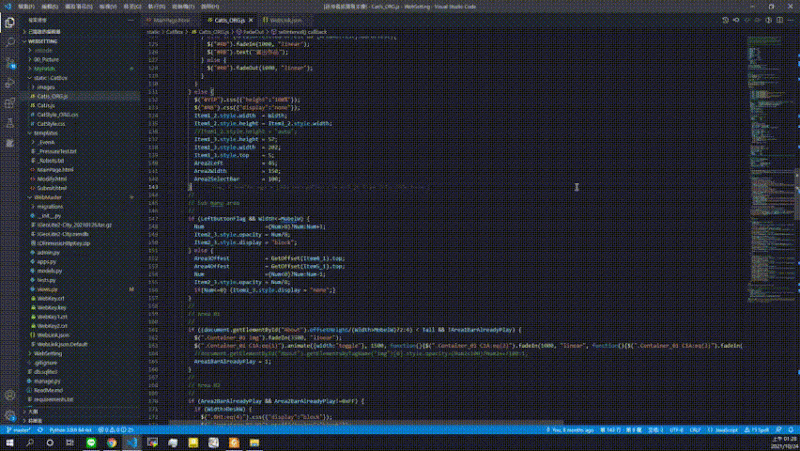Switch to the WebLink.json tab

click(285, 20)
